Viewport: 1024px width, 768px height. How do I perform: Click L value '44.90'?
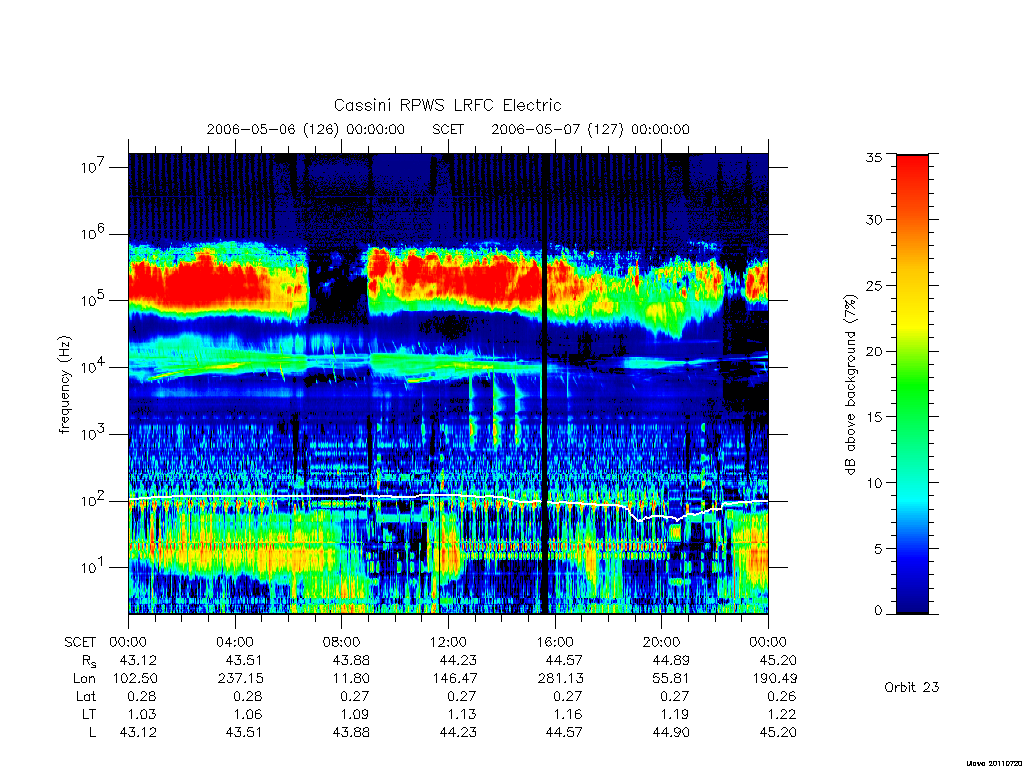point(671,733)
